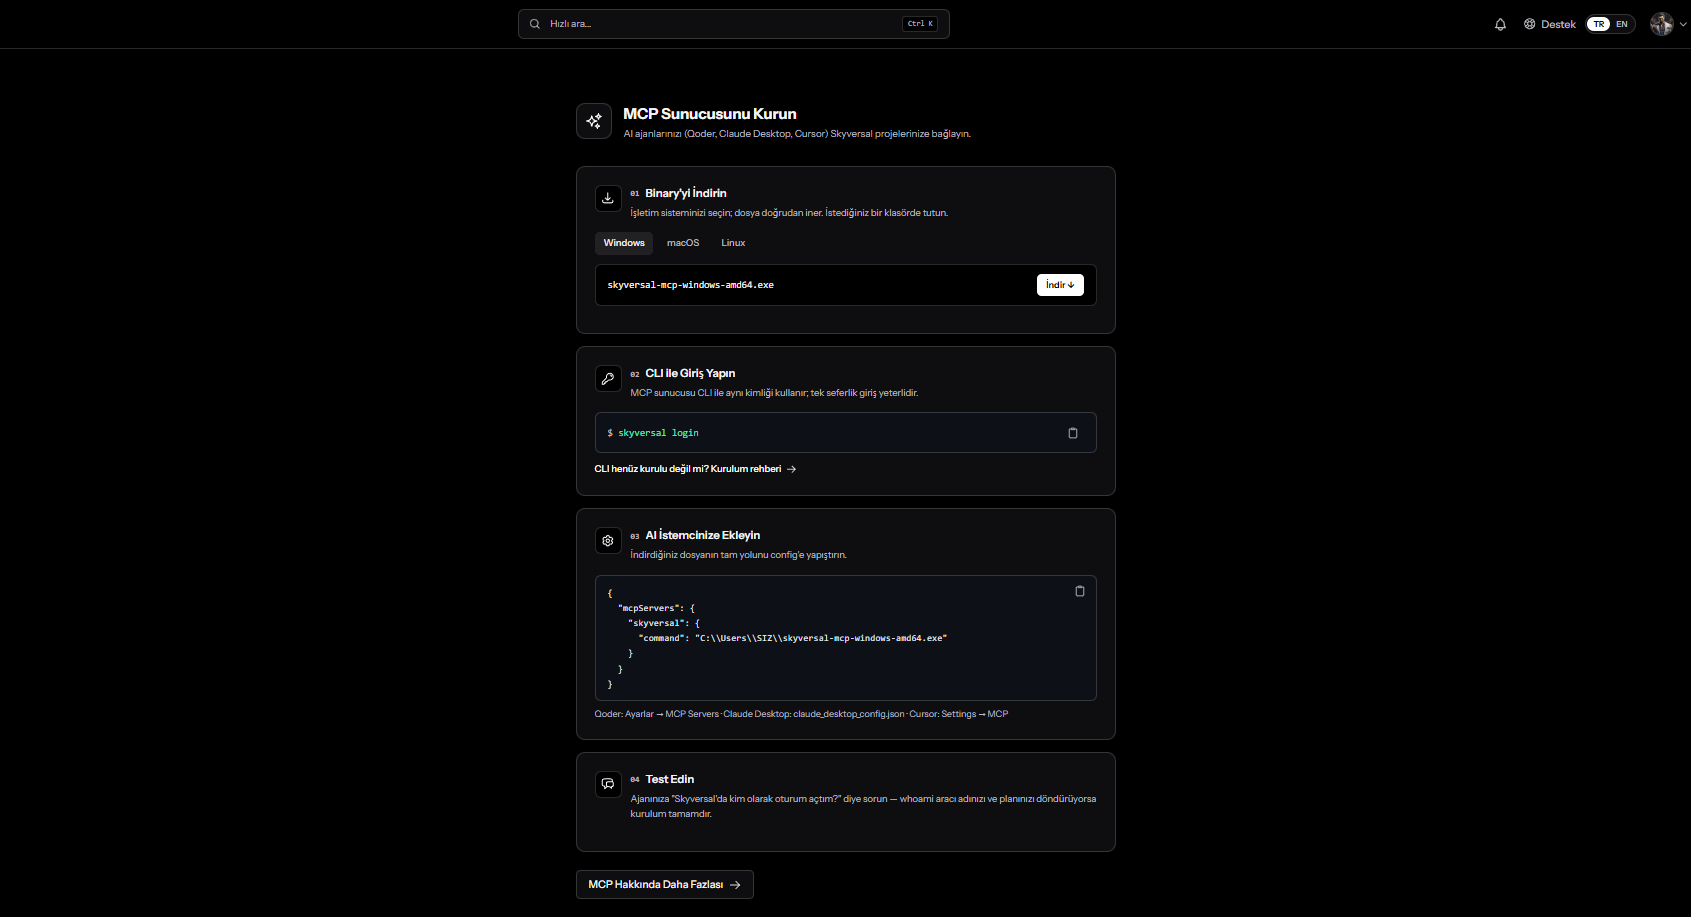Open MCP Hakkında Daha Fazlası

pos(665,885)
